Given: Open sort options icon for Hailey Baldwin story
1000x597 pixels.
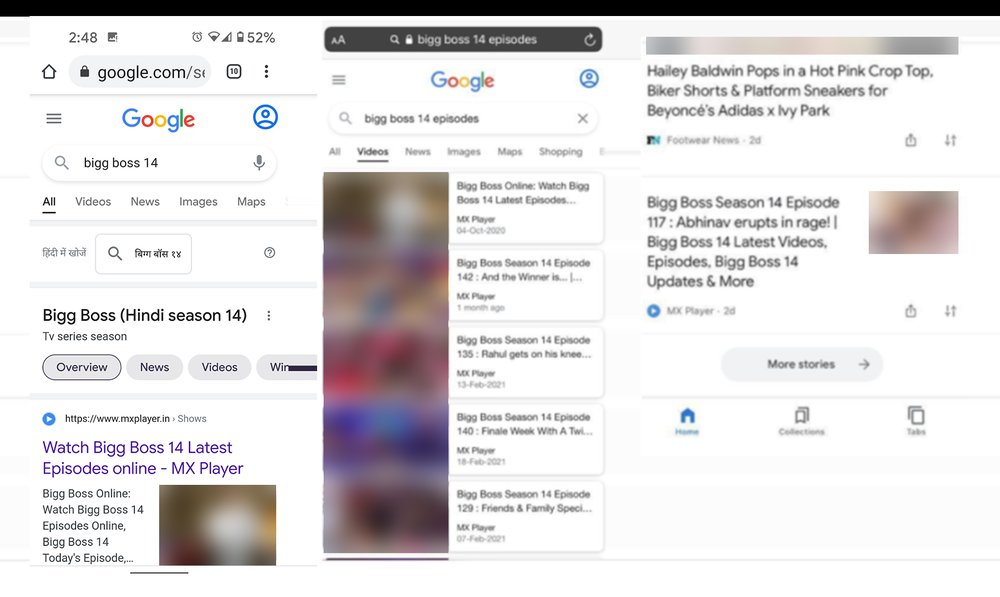Looking at the screenshot, I should click(950, 140).
